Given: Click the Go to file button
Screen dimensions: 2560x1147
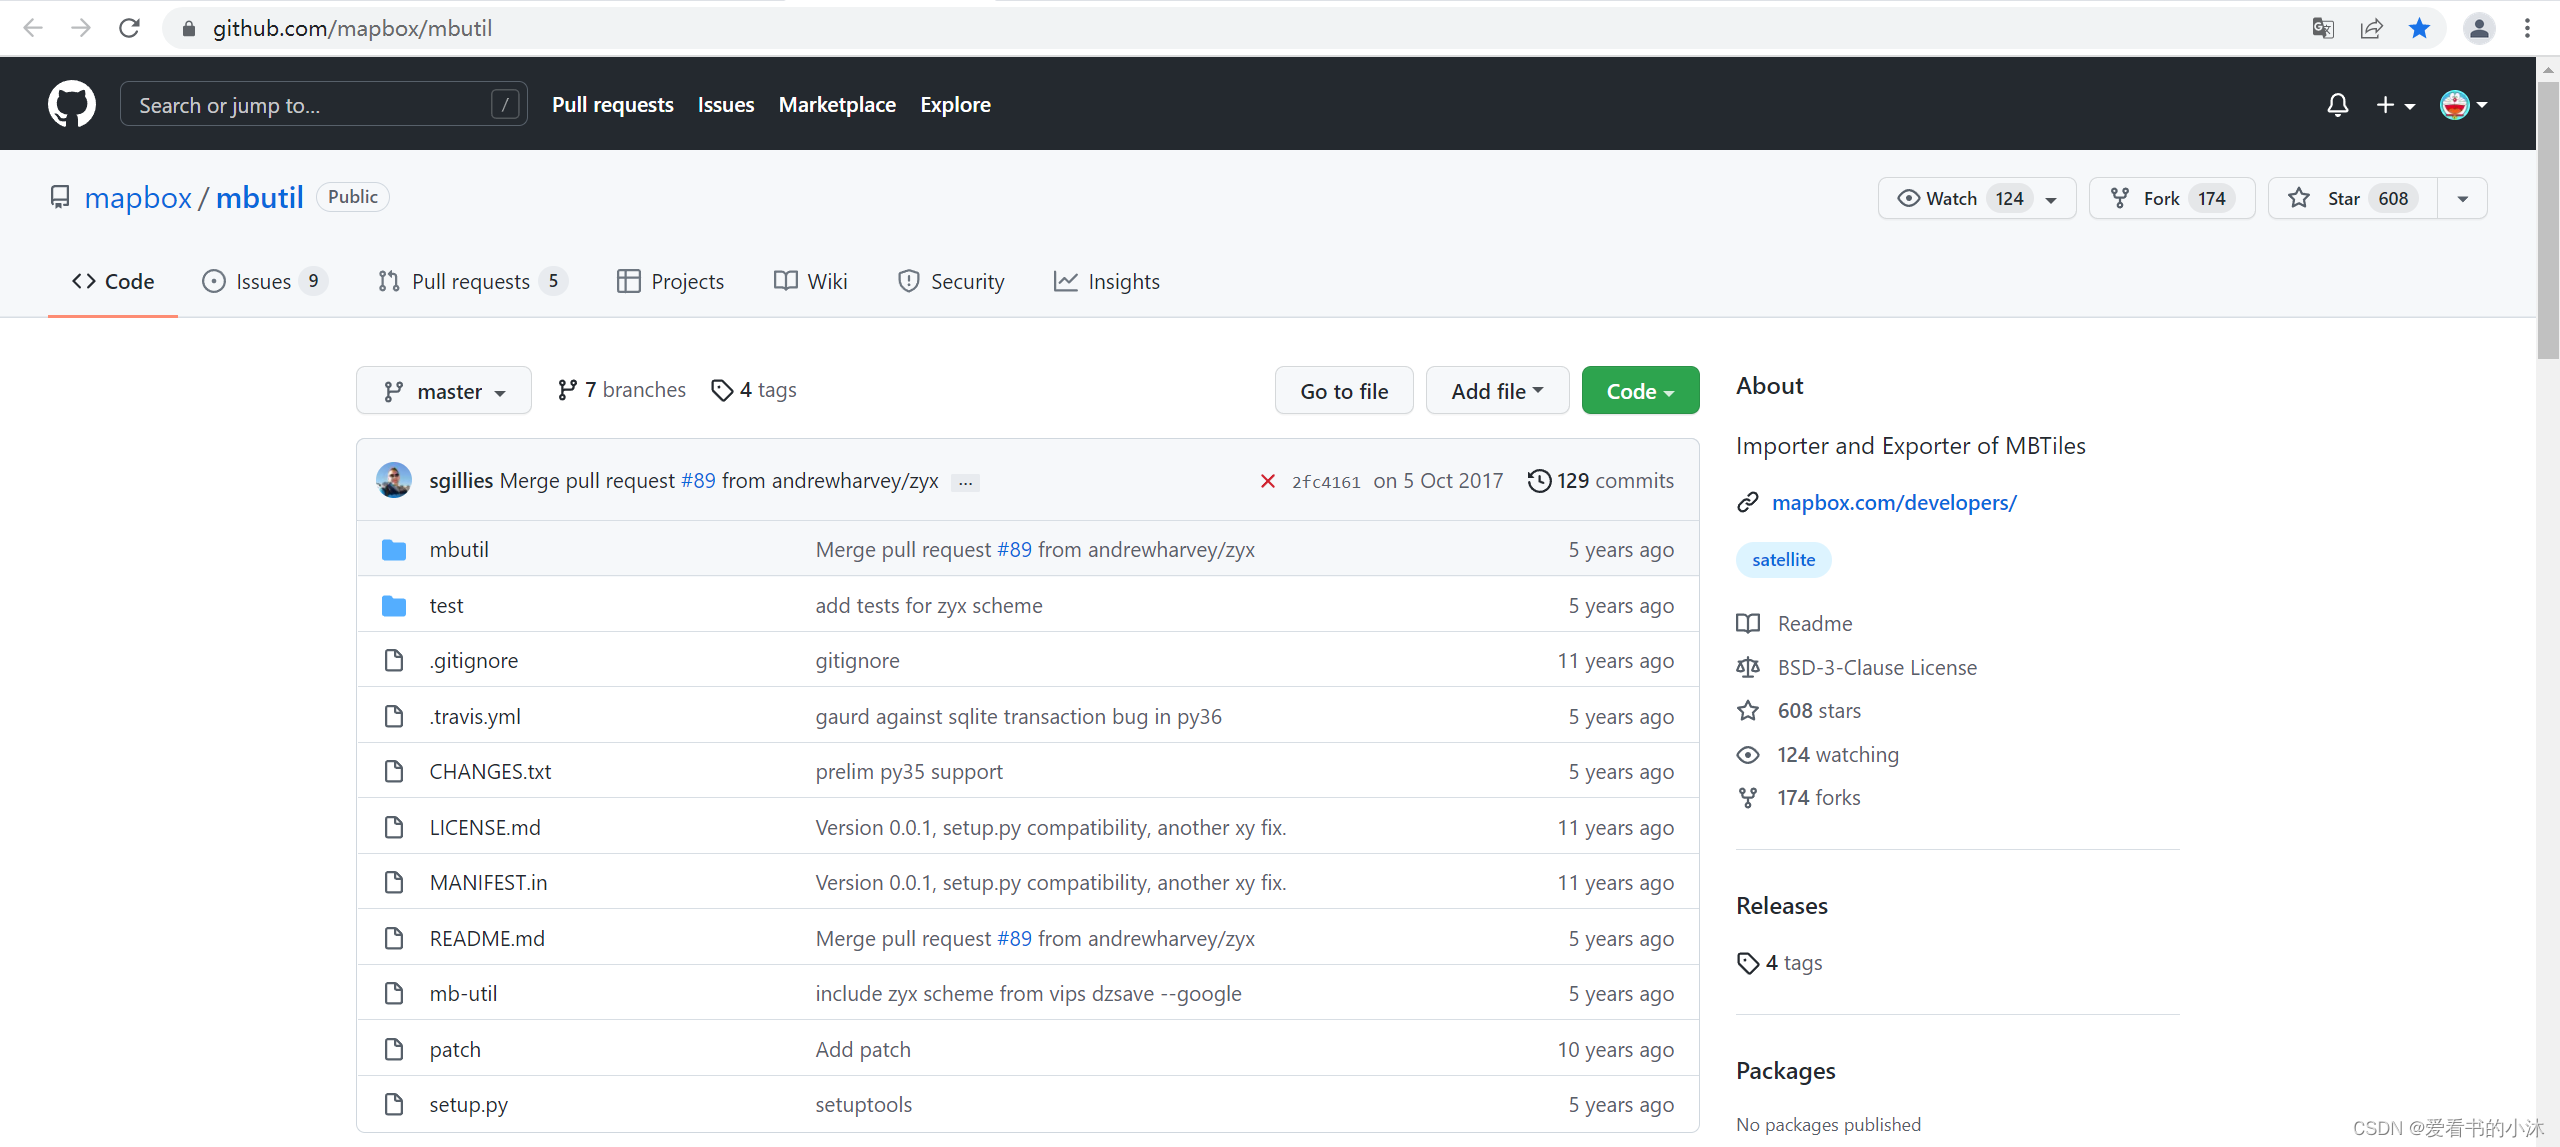Looking at the screenshot, I should [x=1344, y=391].
